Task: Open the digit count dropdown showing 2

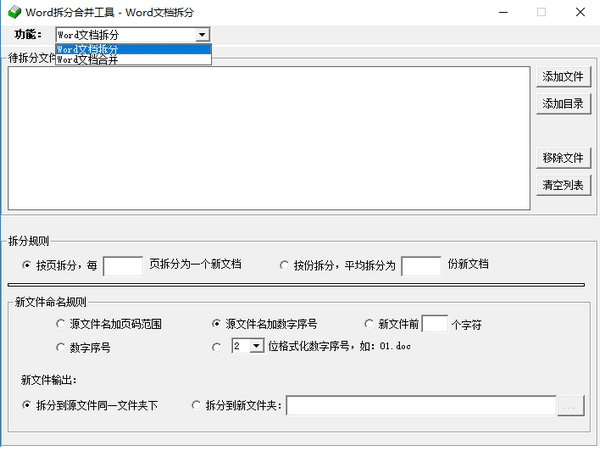Action: (x=256, y=346)
